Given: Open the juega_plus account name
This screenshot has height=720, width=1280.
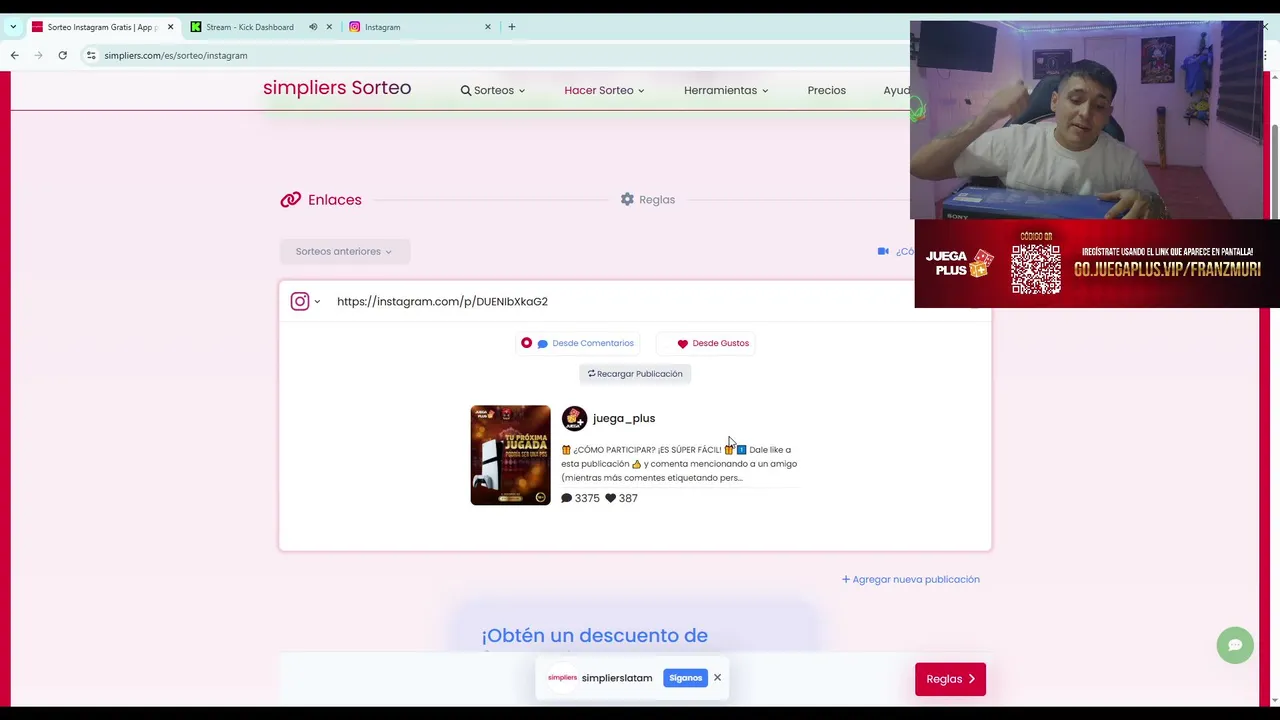Looking at the screenshot, I should click(624, 418).
